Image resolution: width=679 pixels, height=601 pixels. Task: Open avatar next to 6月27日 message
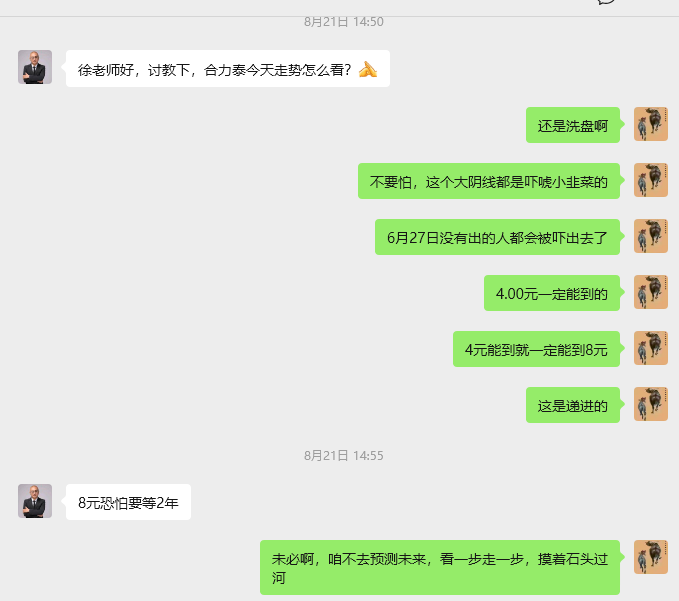[651, 236]
